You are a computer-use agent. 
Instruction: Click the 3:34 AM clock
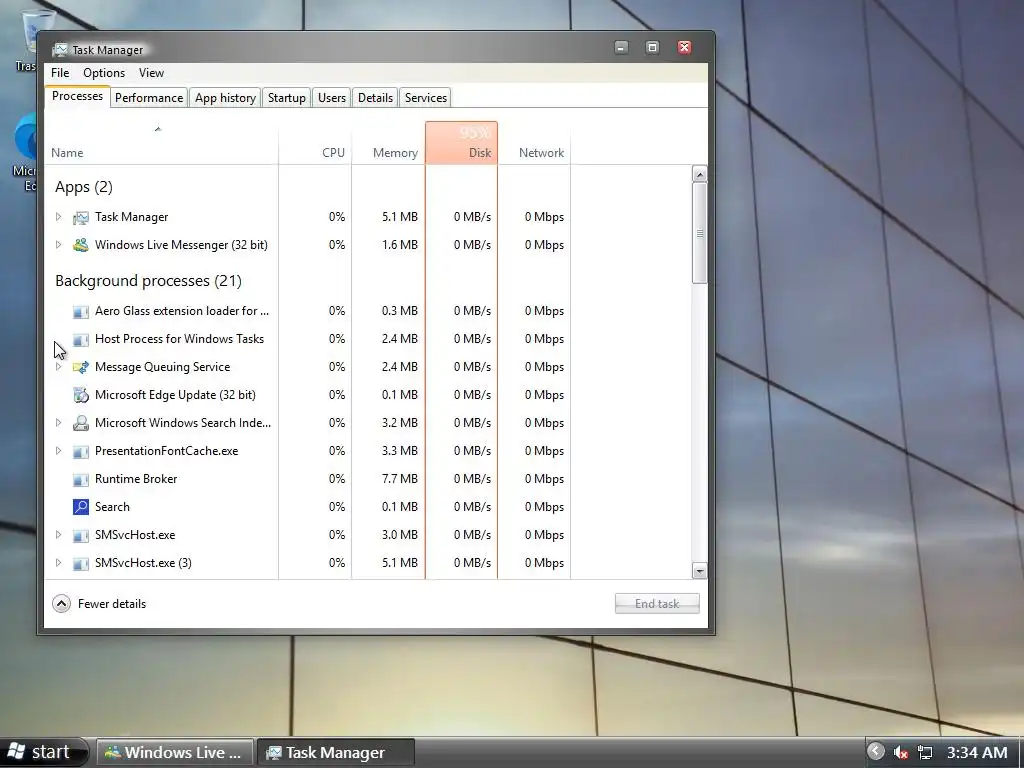click(x=977, y=752)
